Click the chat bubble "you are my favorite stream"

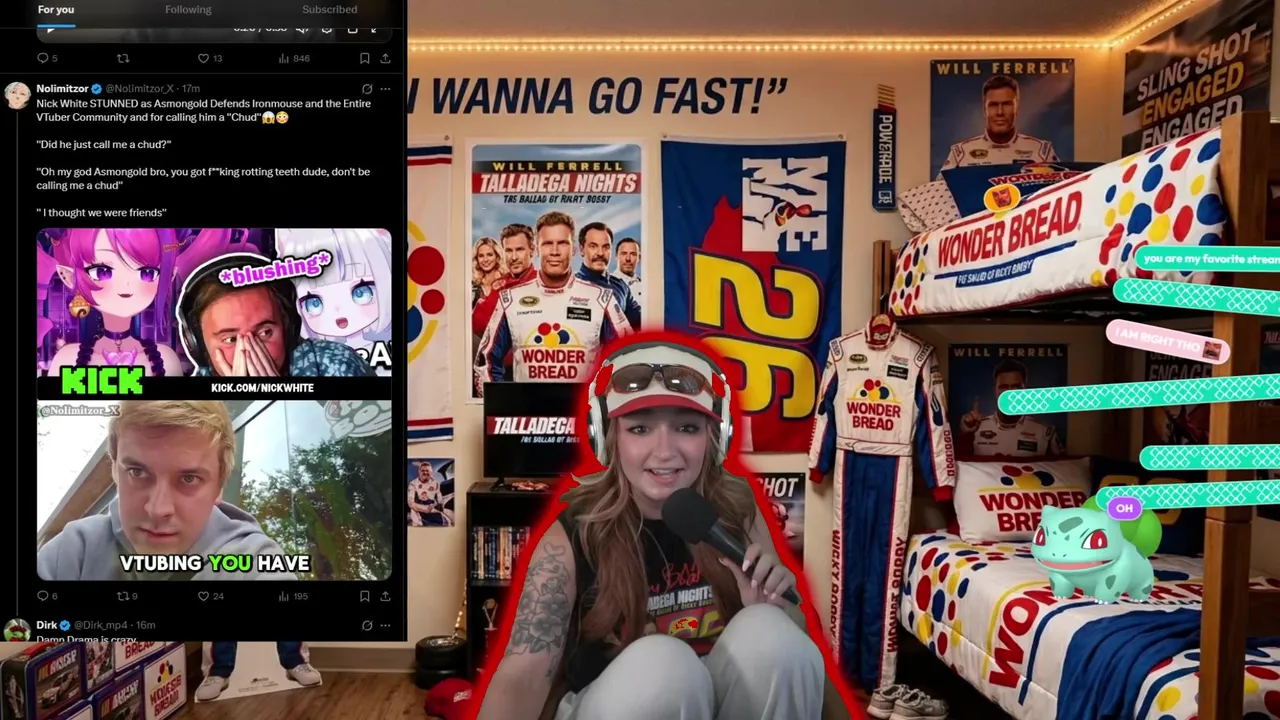click(1208, 259)
